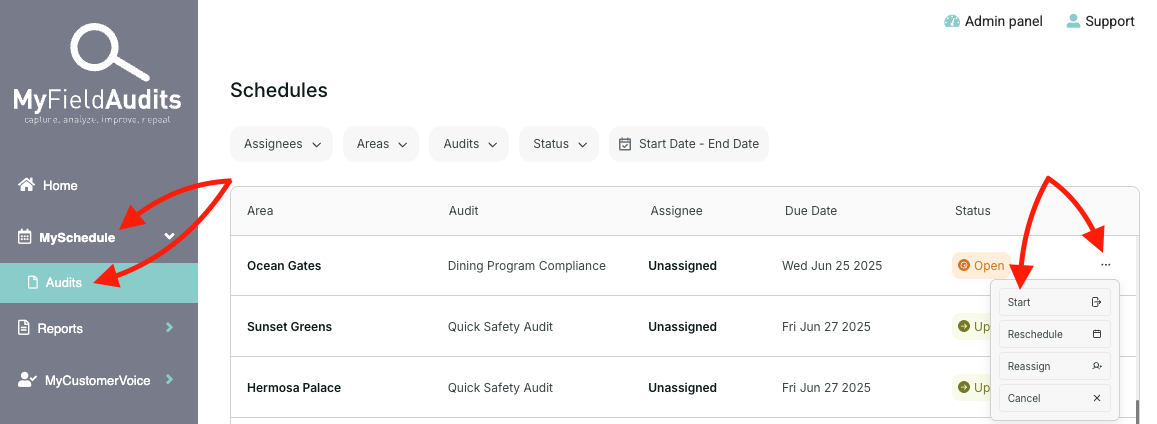Click Hermosa Palace Unassigned assignee cell
The width and height of the screenshot is (1157, 424).
683,387
